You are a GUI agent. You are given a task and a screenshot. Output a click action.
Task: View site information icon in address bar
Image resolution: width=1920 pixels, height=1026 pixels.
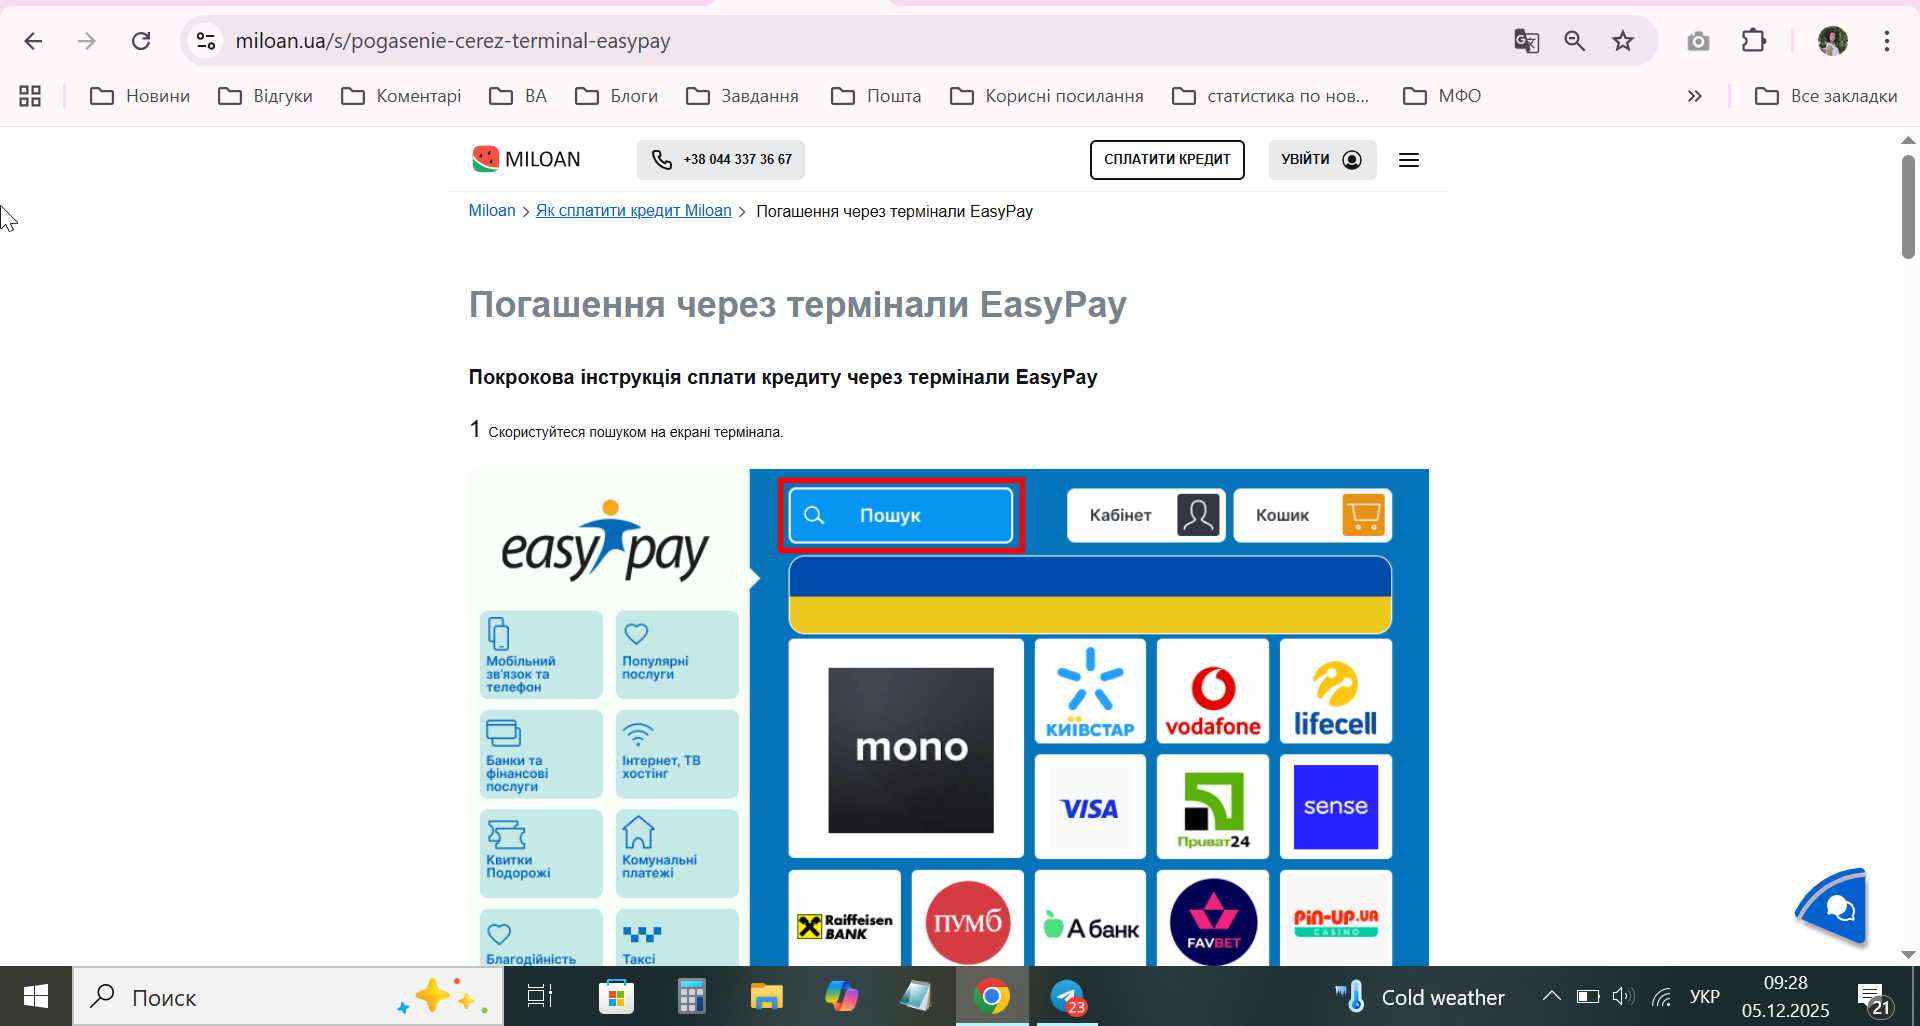[206, 41]
